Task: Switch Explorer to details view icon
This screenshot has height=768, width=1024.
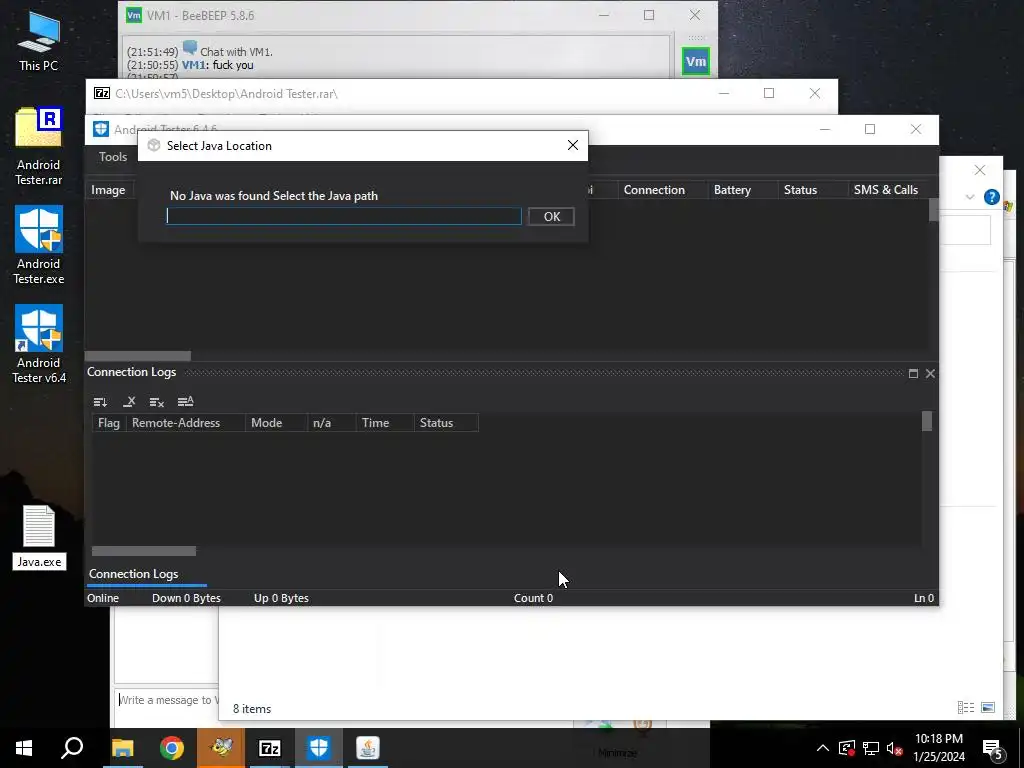Action: pos(966,707)
